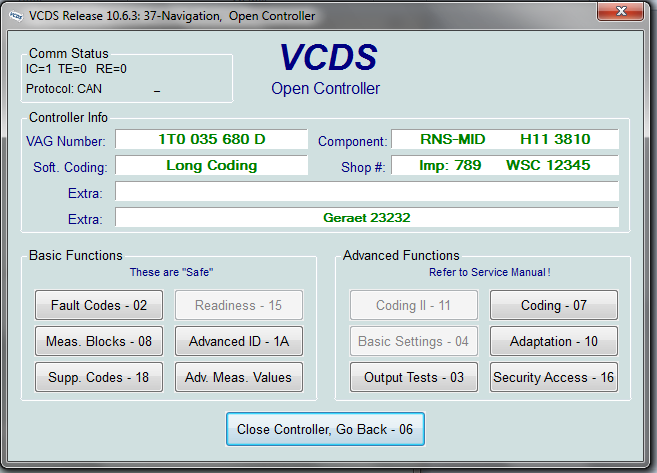
Task: Click the 'Component:' label
Action: tap(352, 142)
